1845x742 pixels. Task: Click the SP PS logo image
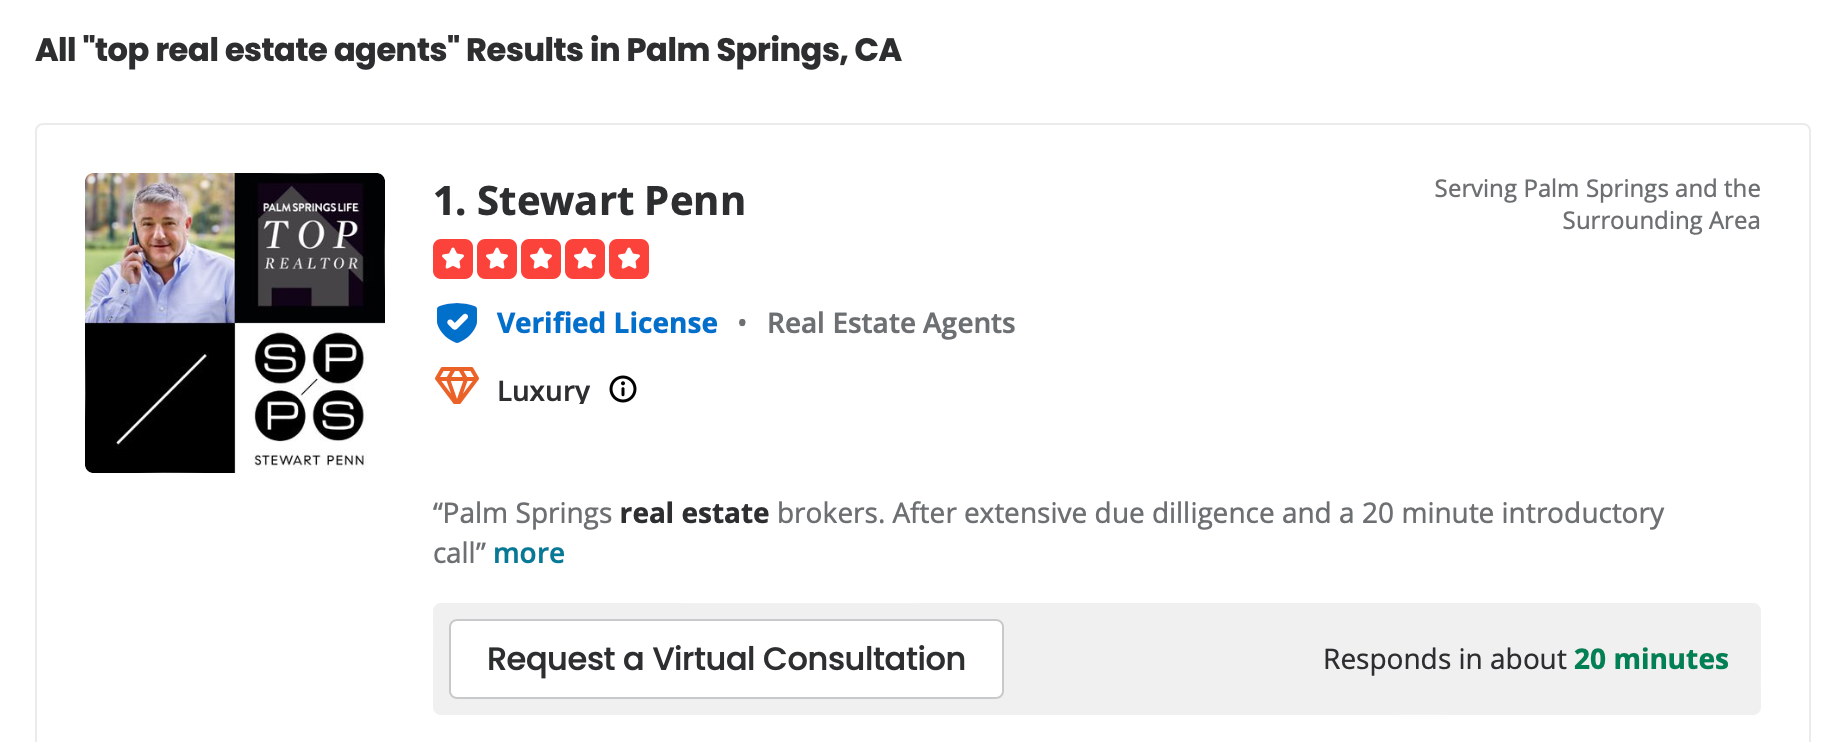[310, 398]
